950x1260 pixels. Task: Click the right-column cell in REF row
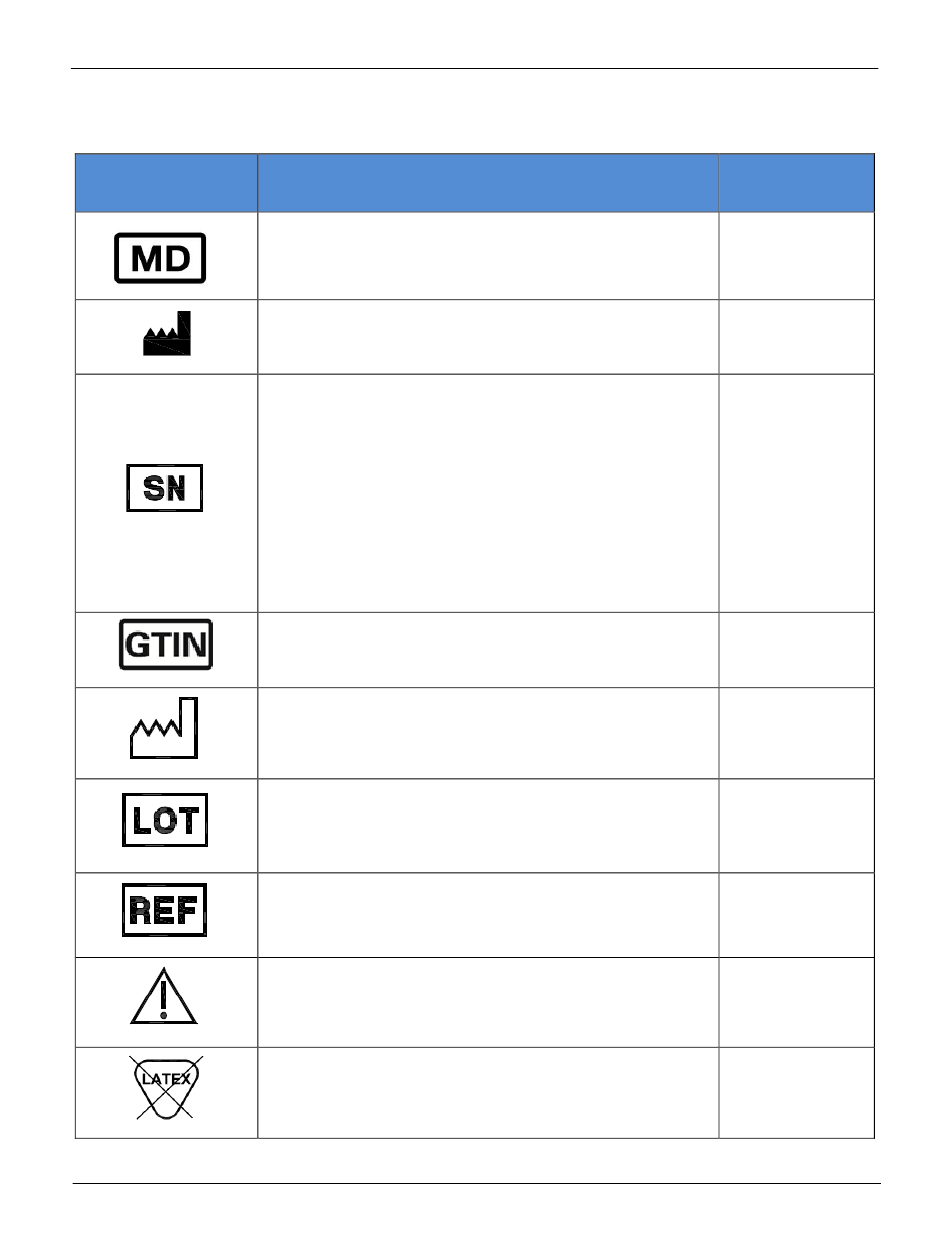[797, 914]
